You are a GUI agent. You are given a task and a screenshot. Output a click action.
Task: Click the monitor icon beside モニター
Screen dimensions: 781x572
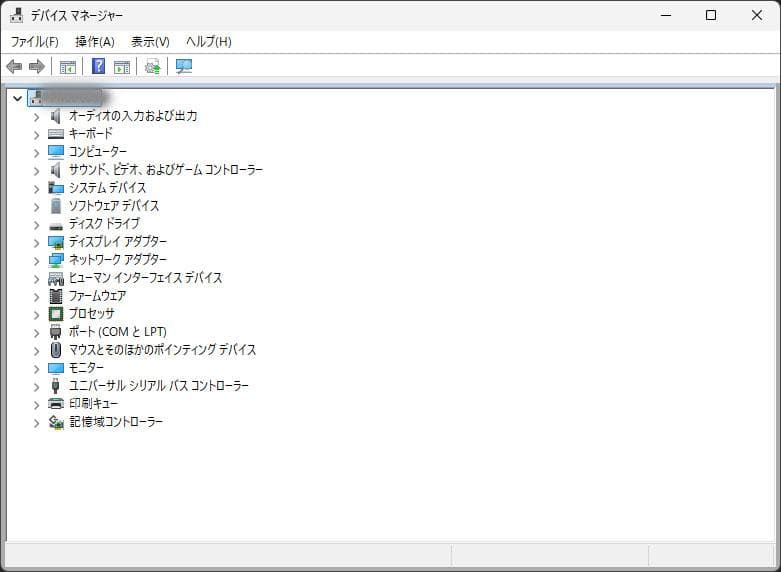click(56, 368)
